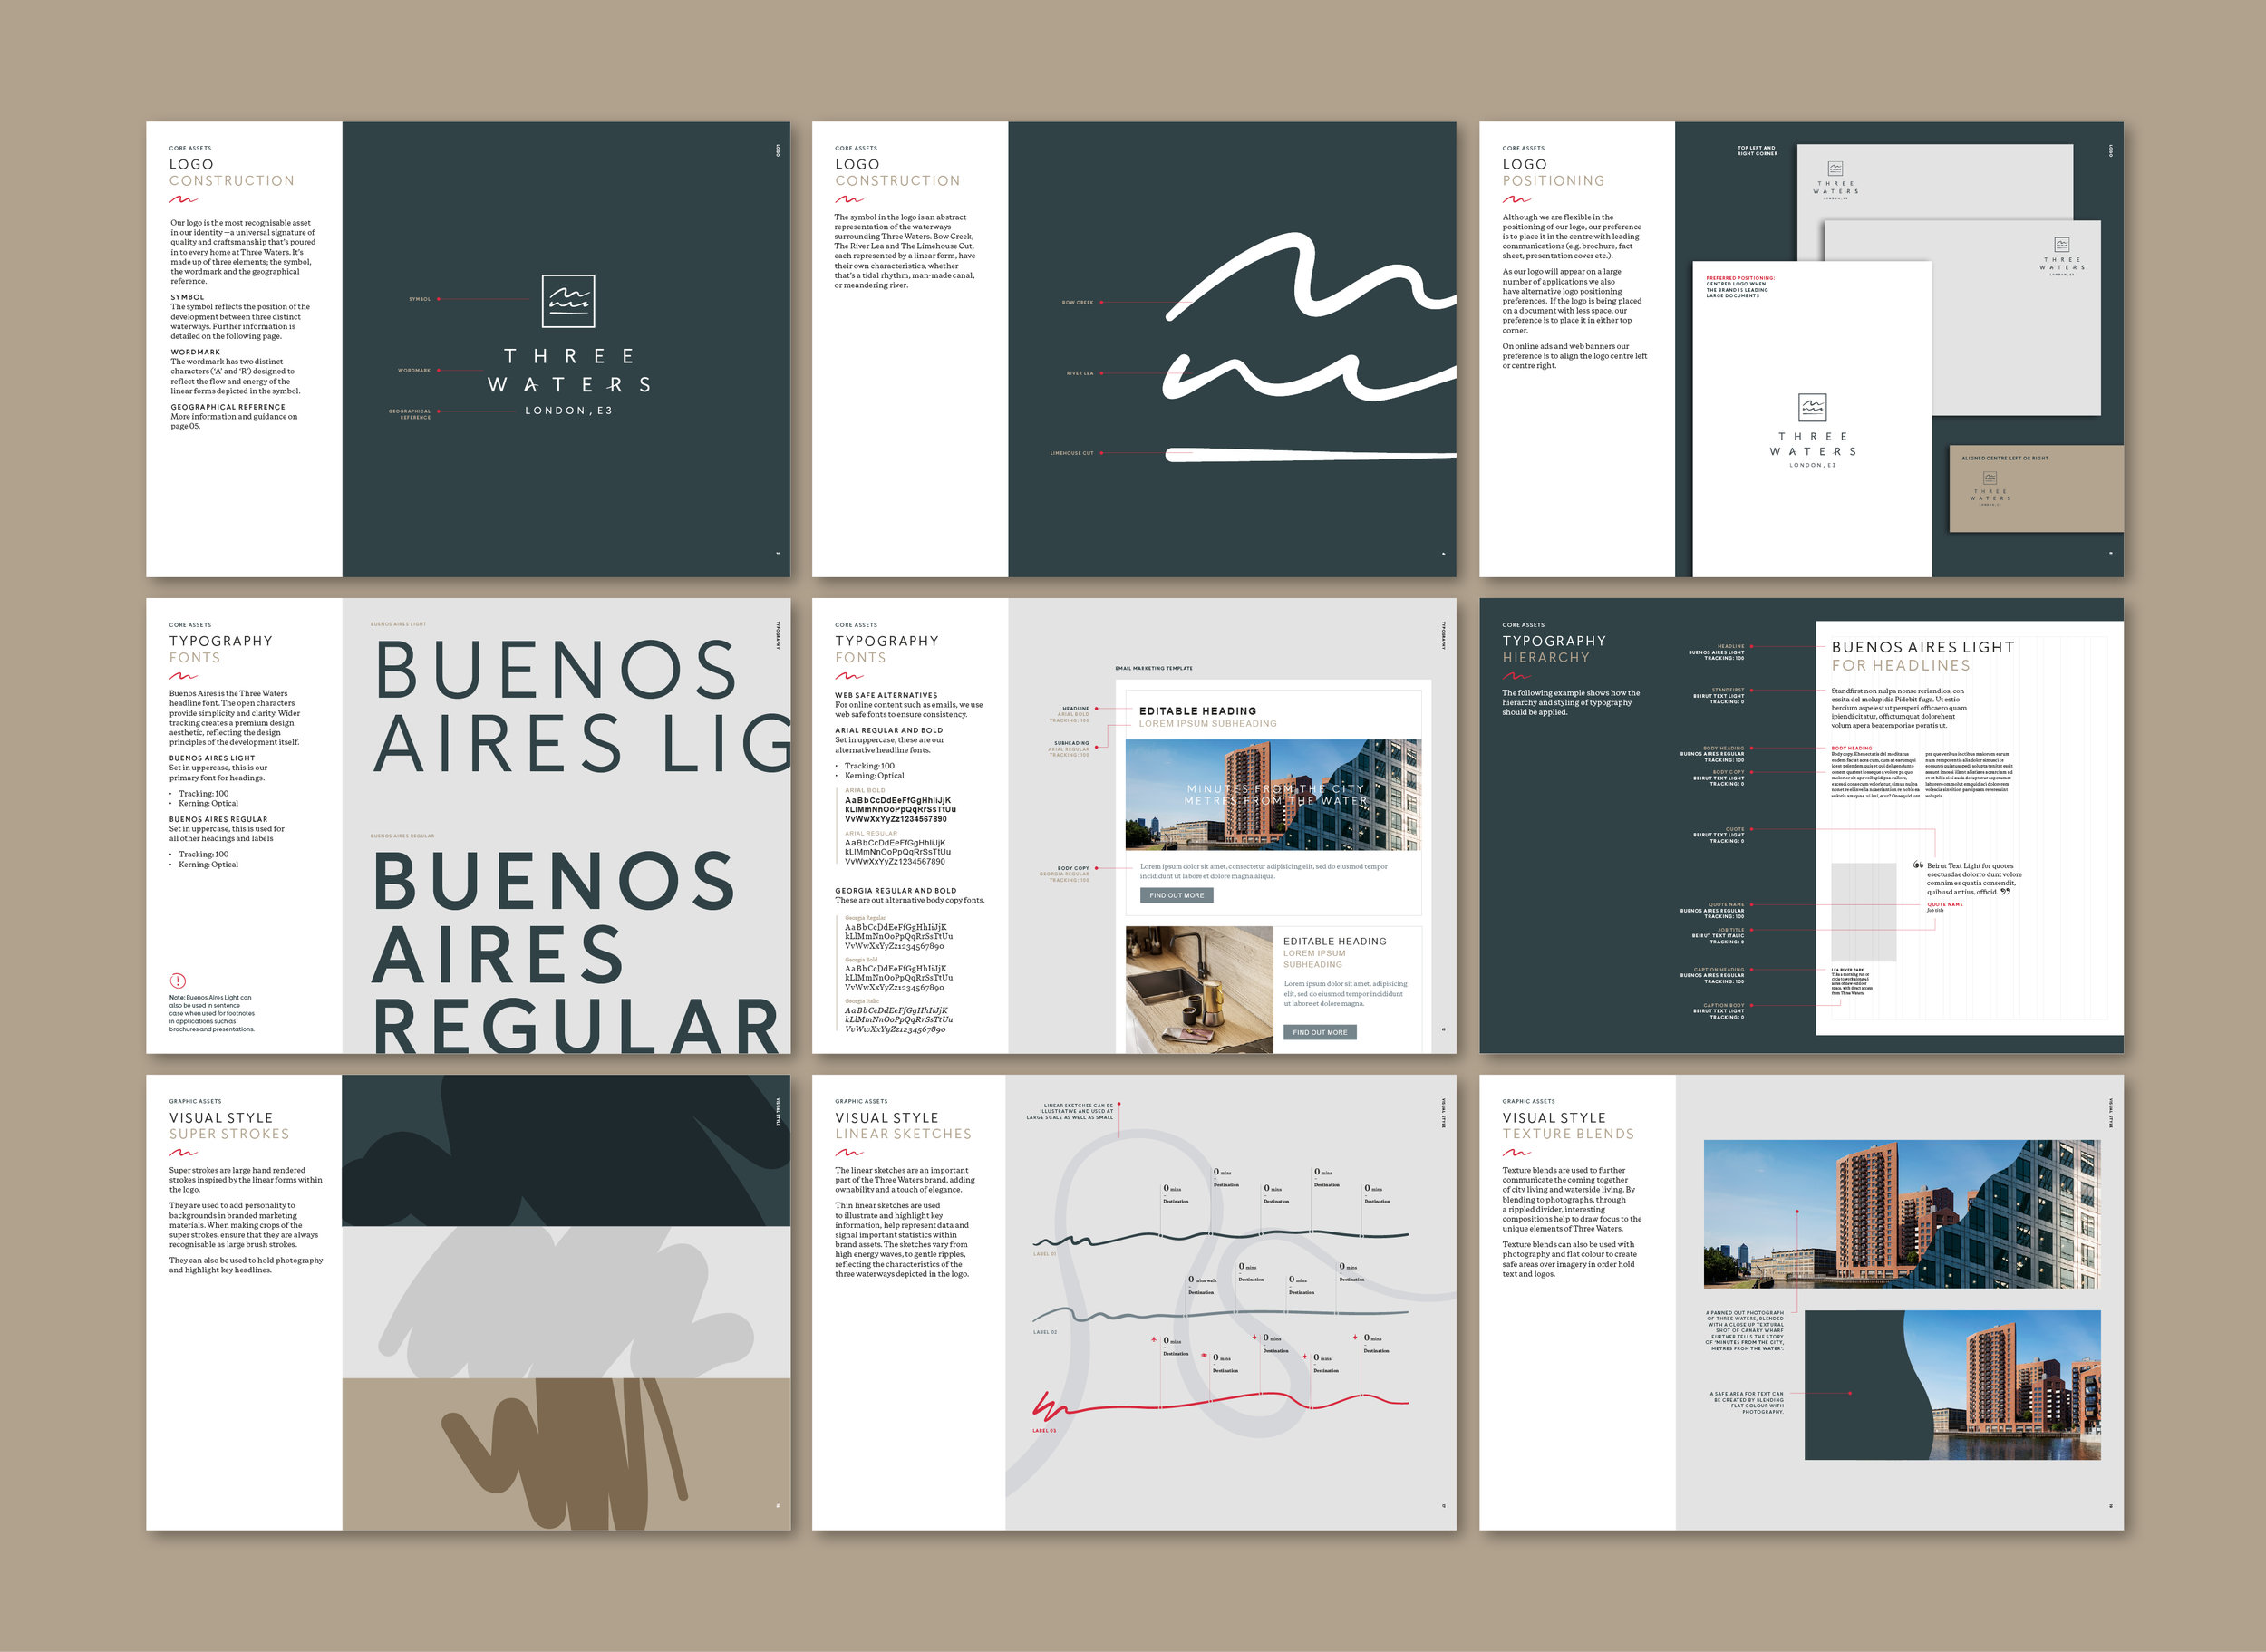Screen dimensions: 2266x1652
Task: Click the Editable Heading text above city photo
Action: 1197,711
